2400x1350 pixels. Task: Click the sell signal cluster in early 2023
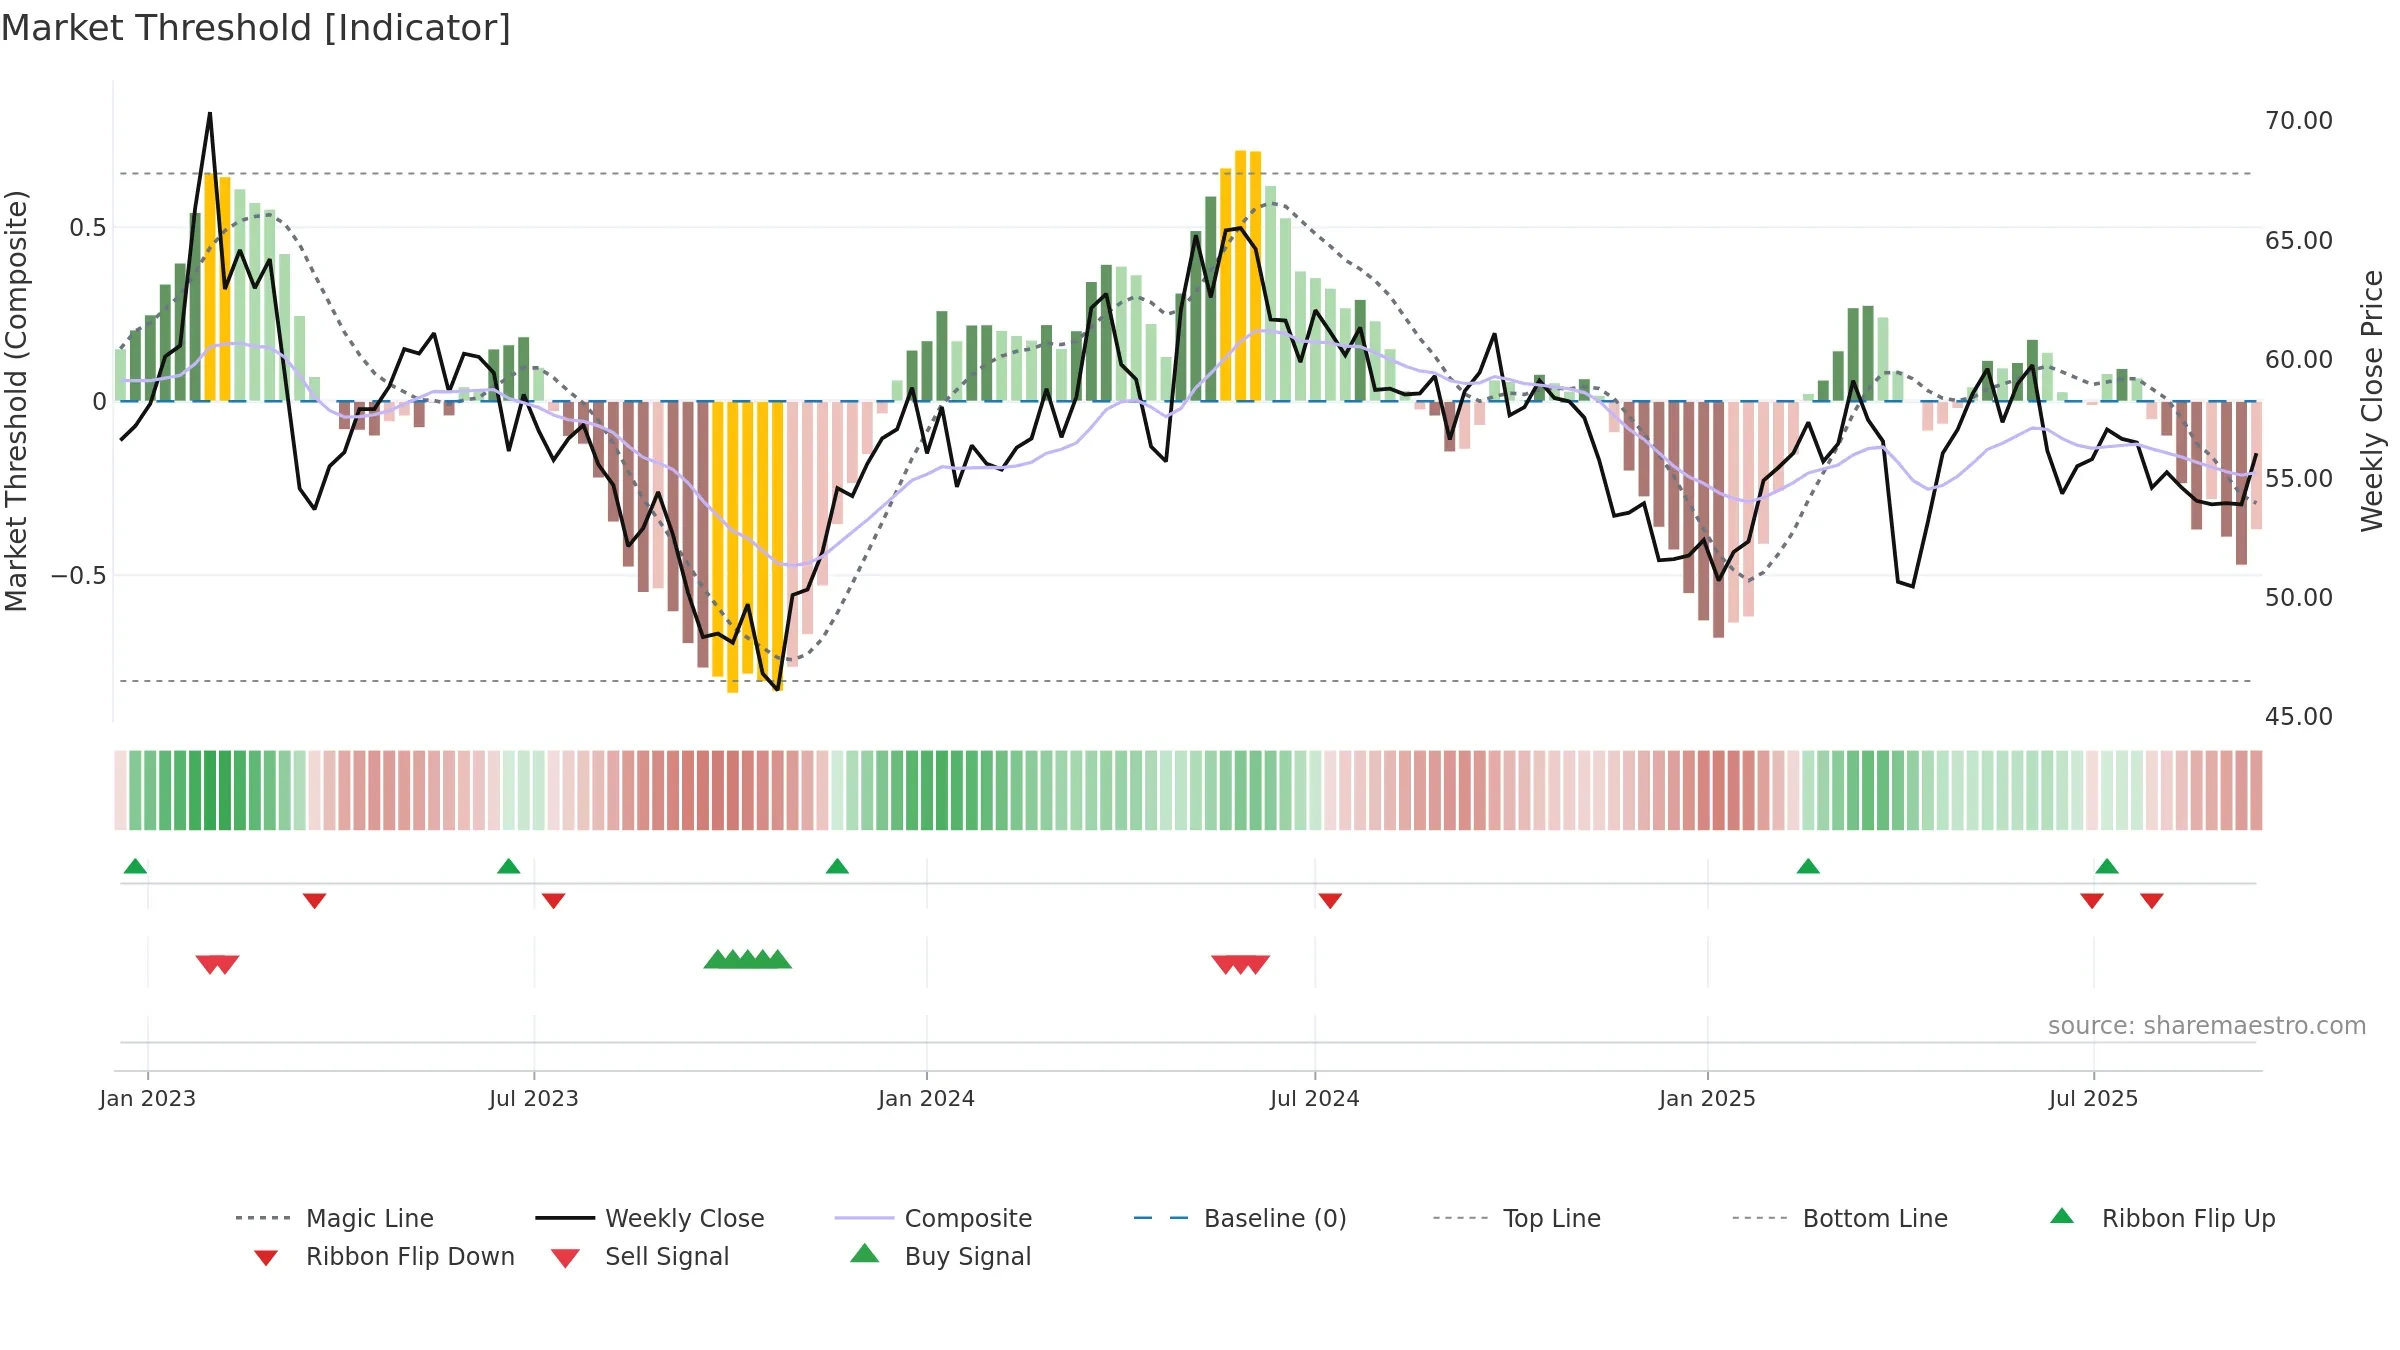(x=217, y=964)
